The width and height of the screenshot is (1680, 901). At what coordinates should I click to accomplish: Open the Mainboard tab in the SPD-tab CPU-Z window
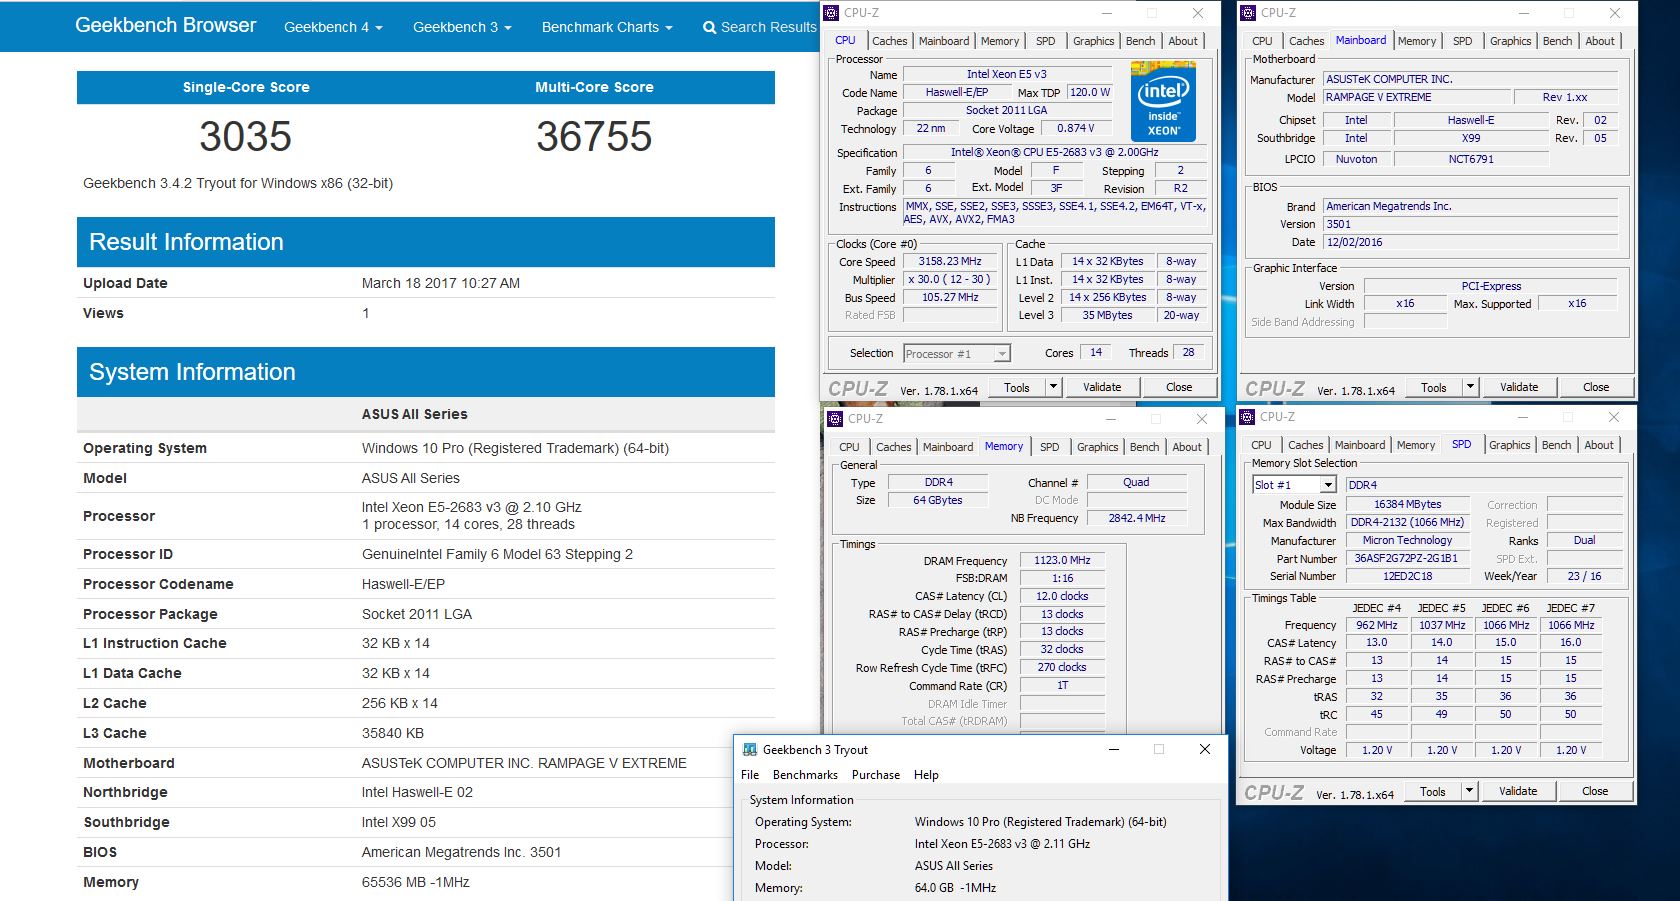1360,445
